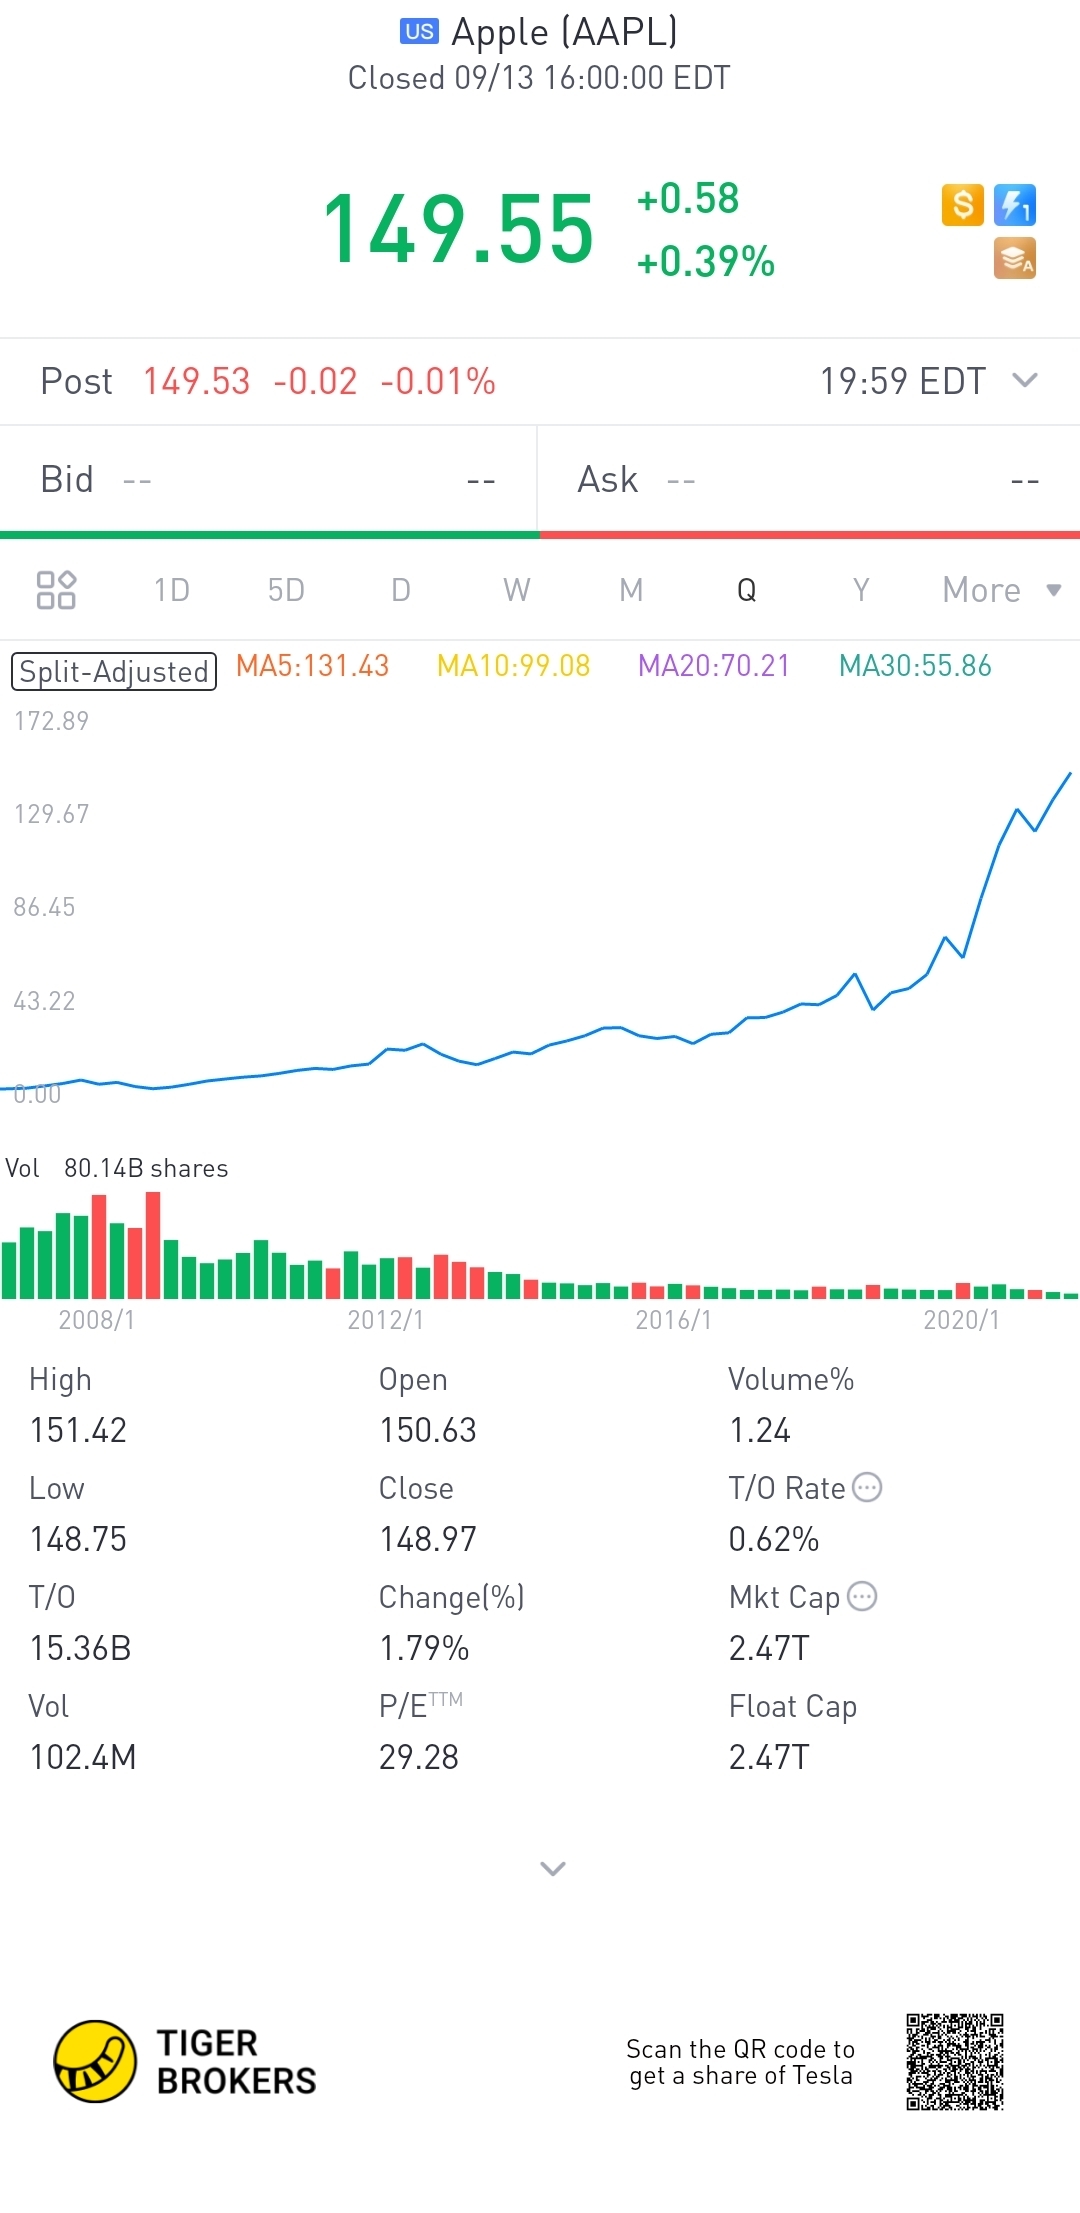Viewport: 1080px width, 2213px height.
Task: Tap the MA5:131.43 indicator label
Action: [x=312, y=666]
